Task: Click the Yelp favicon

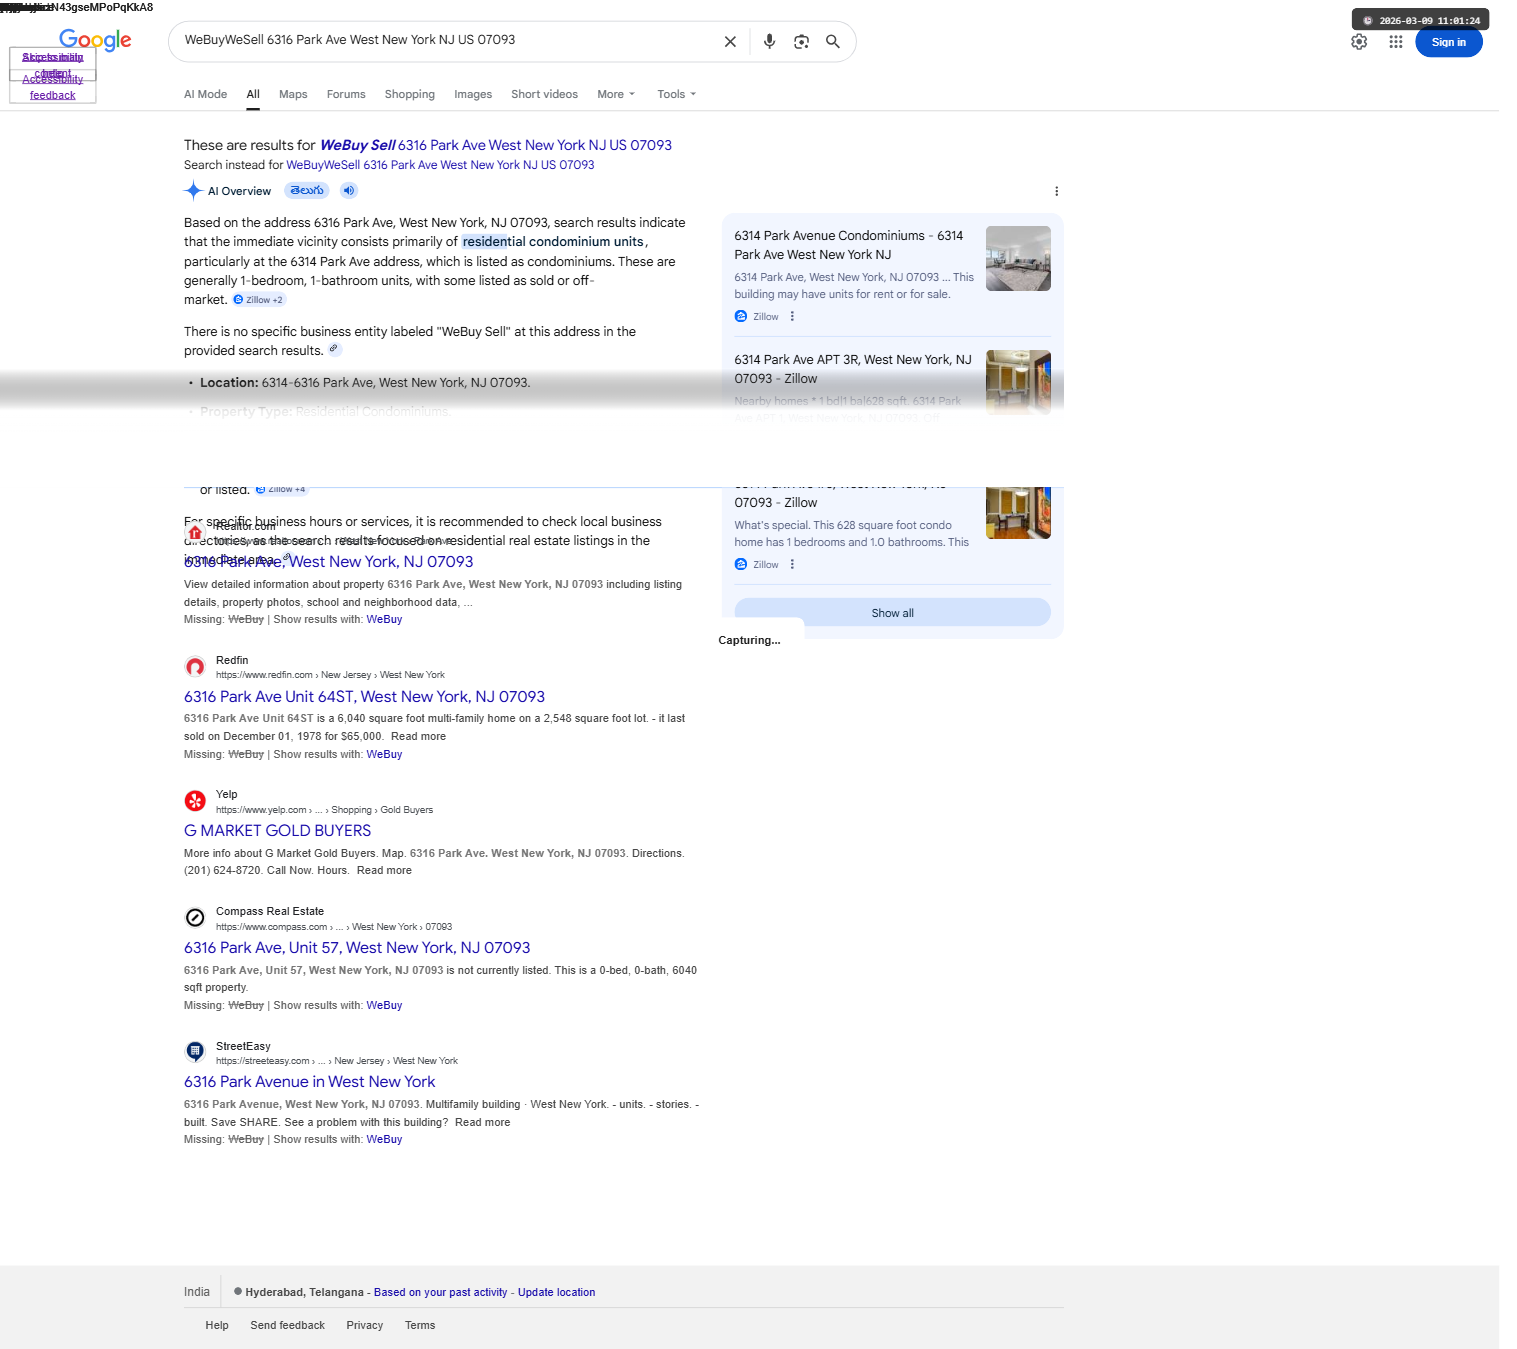Action: click(195, 801)
